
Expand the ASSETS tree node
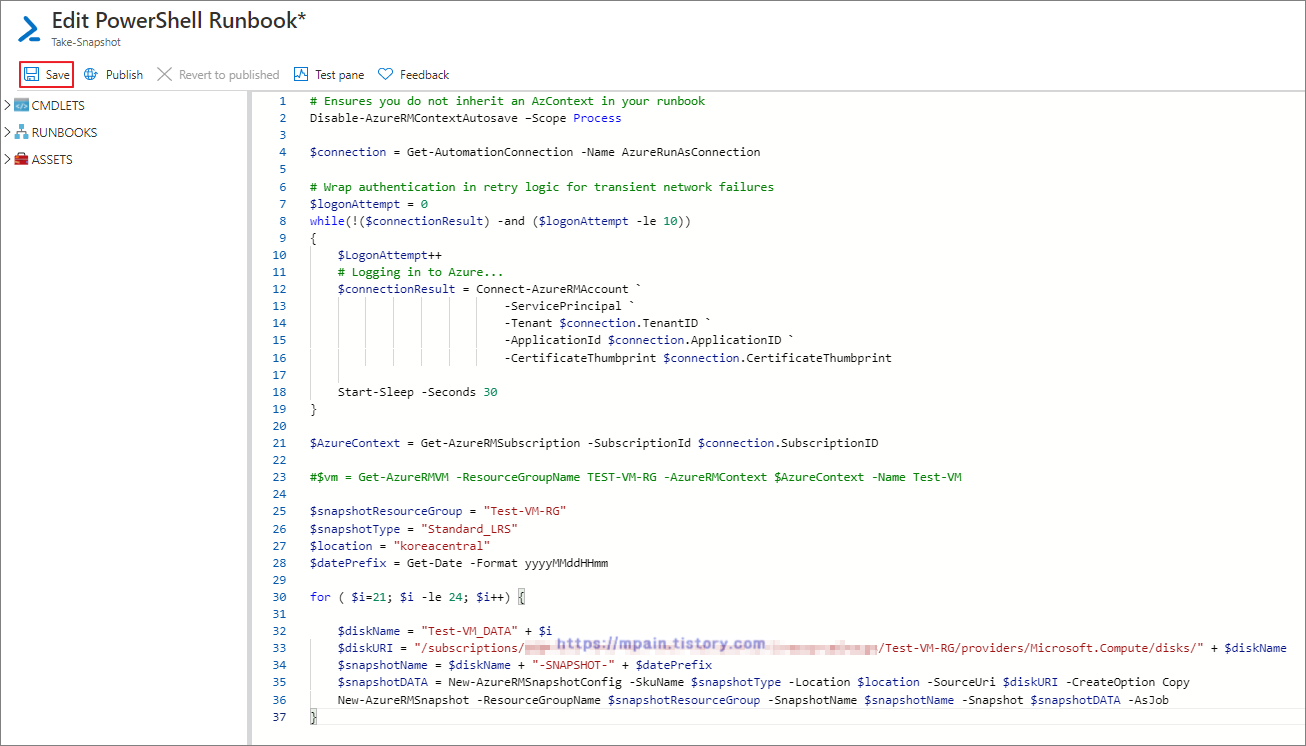[x=8, y=159]
